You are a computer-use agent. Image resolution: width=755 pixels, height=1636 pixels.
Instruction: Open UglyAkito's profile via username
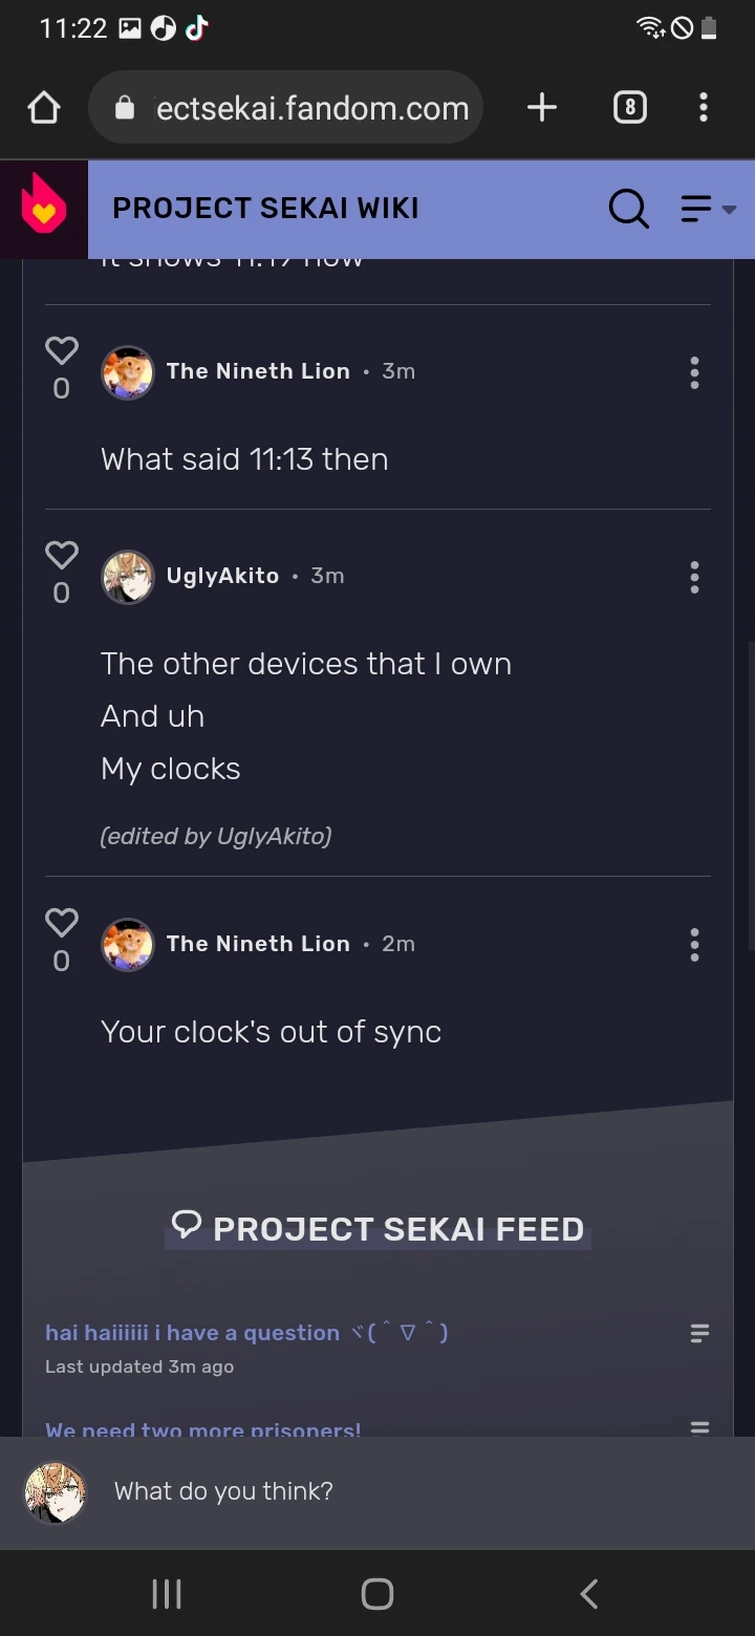(222, 576)
